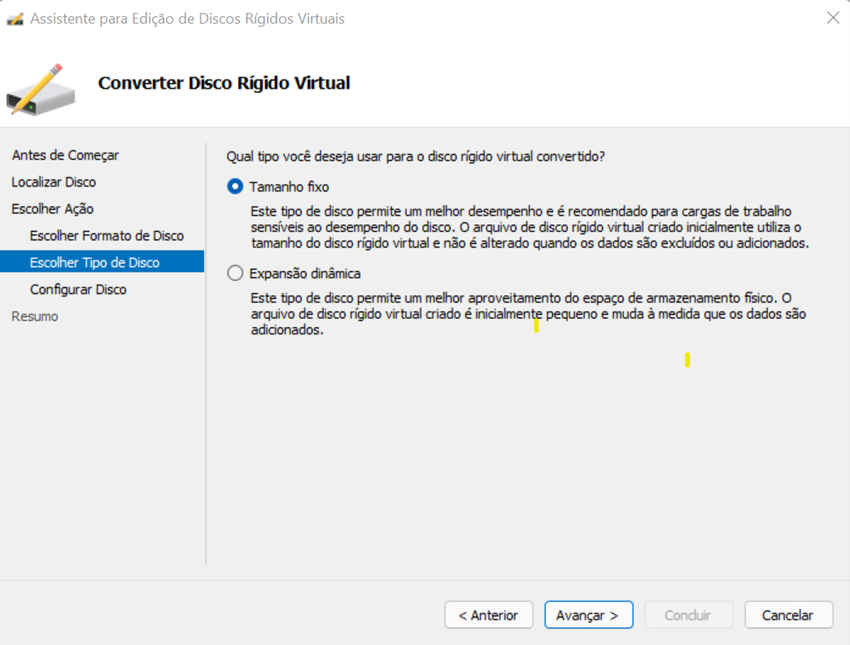Open the Localizar Disco step
Image resolution: width=850 pixels, height=645 pixels.
pyautogui.click(x=54, y=182)
